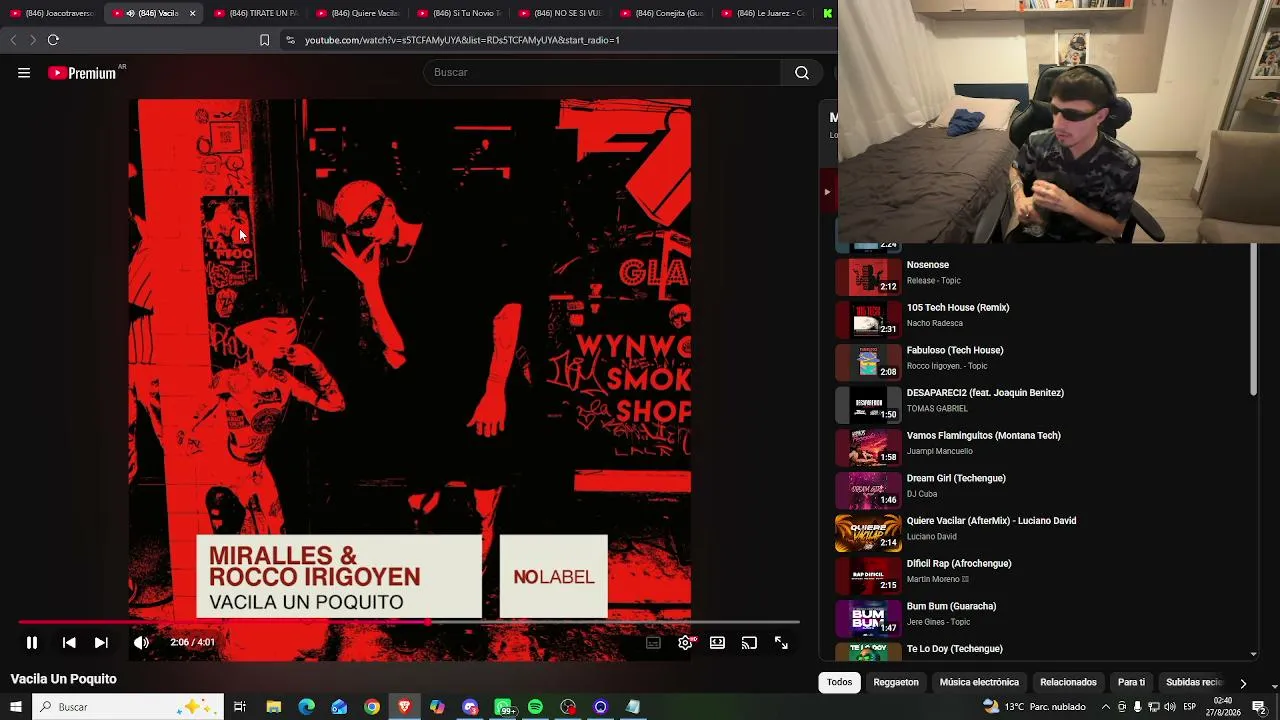Click the Windows taskbar search box
1280x720 pixels.
click(x=128, y=707)
